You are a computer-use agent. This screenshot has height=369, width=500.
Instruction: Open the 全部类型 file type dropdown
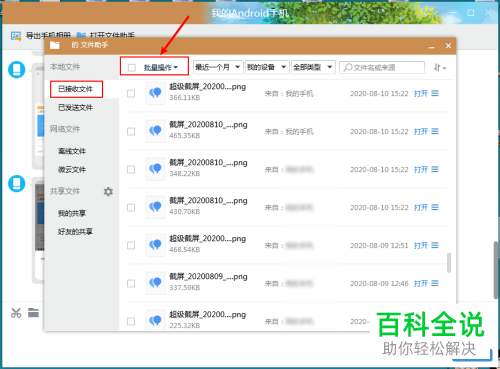pyautogui.click(x=313, y=67)
